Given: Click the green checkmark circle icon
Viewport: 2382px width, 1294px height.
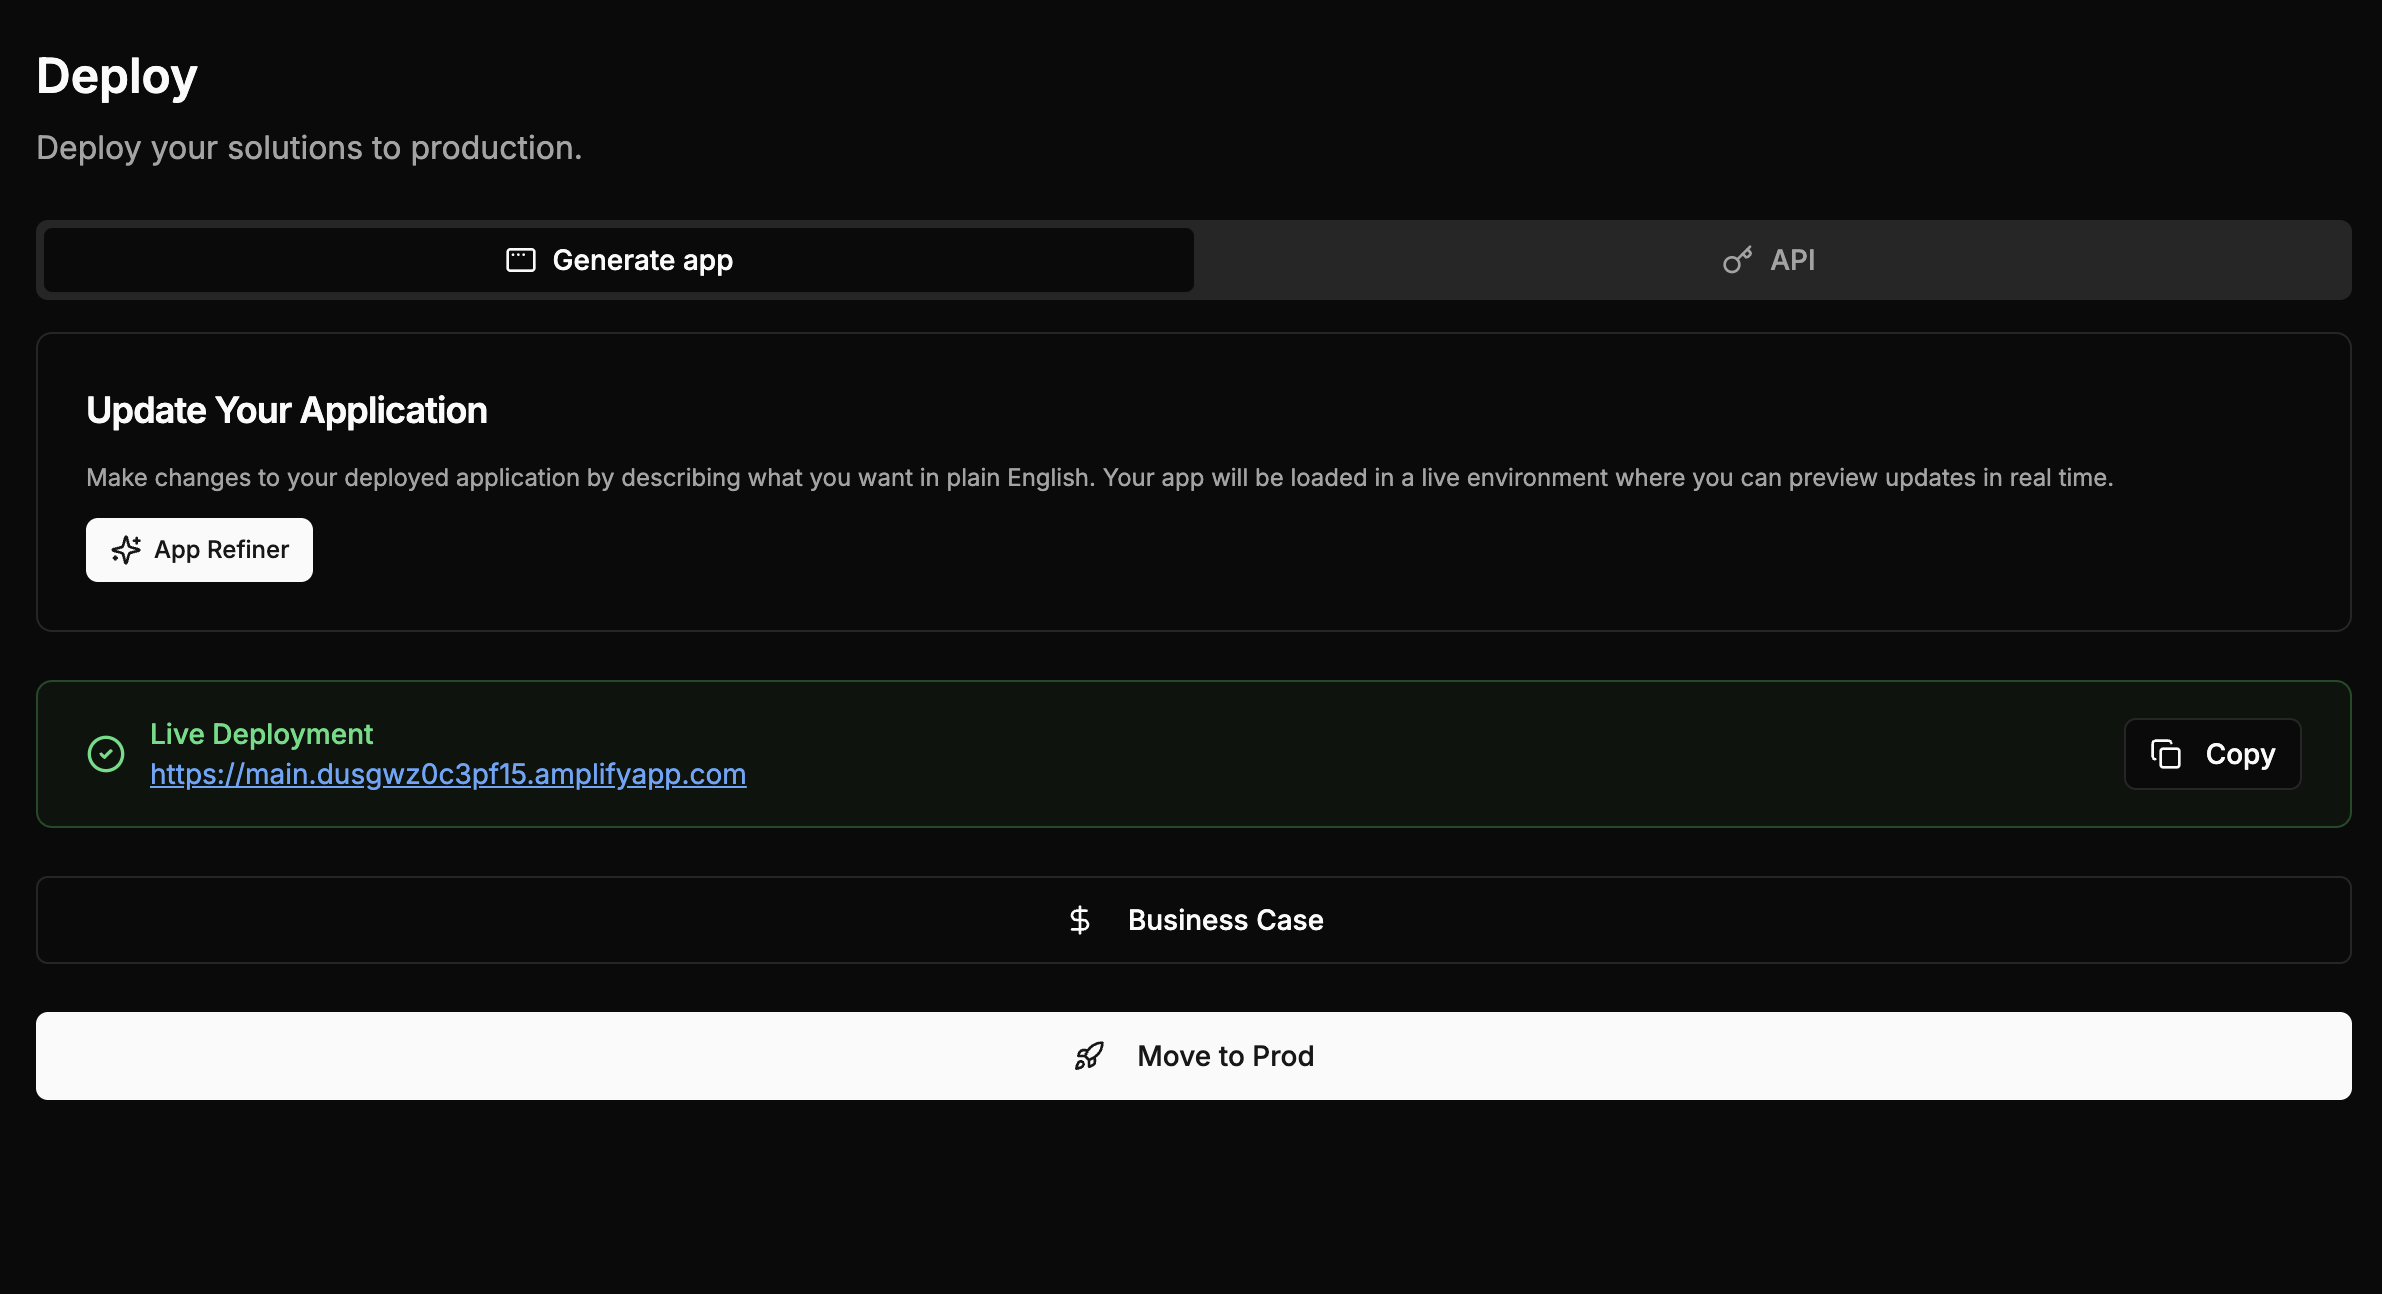Looking at the screenshot, I should 106,754.
